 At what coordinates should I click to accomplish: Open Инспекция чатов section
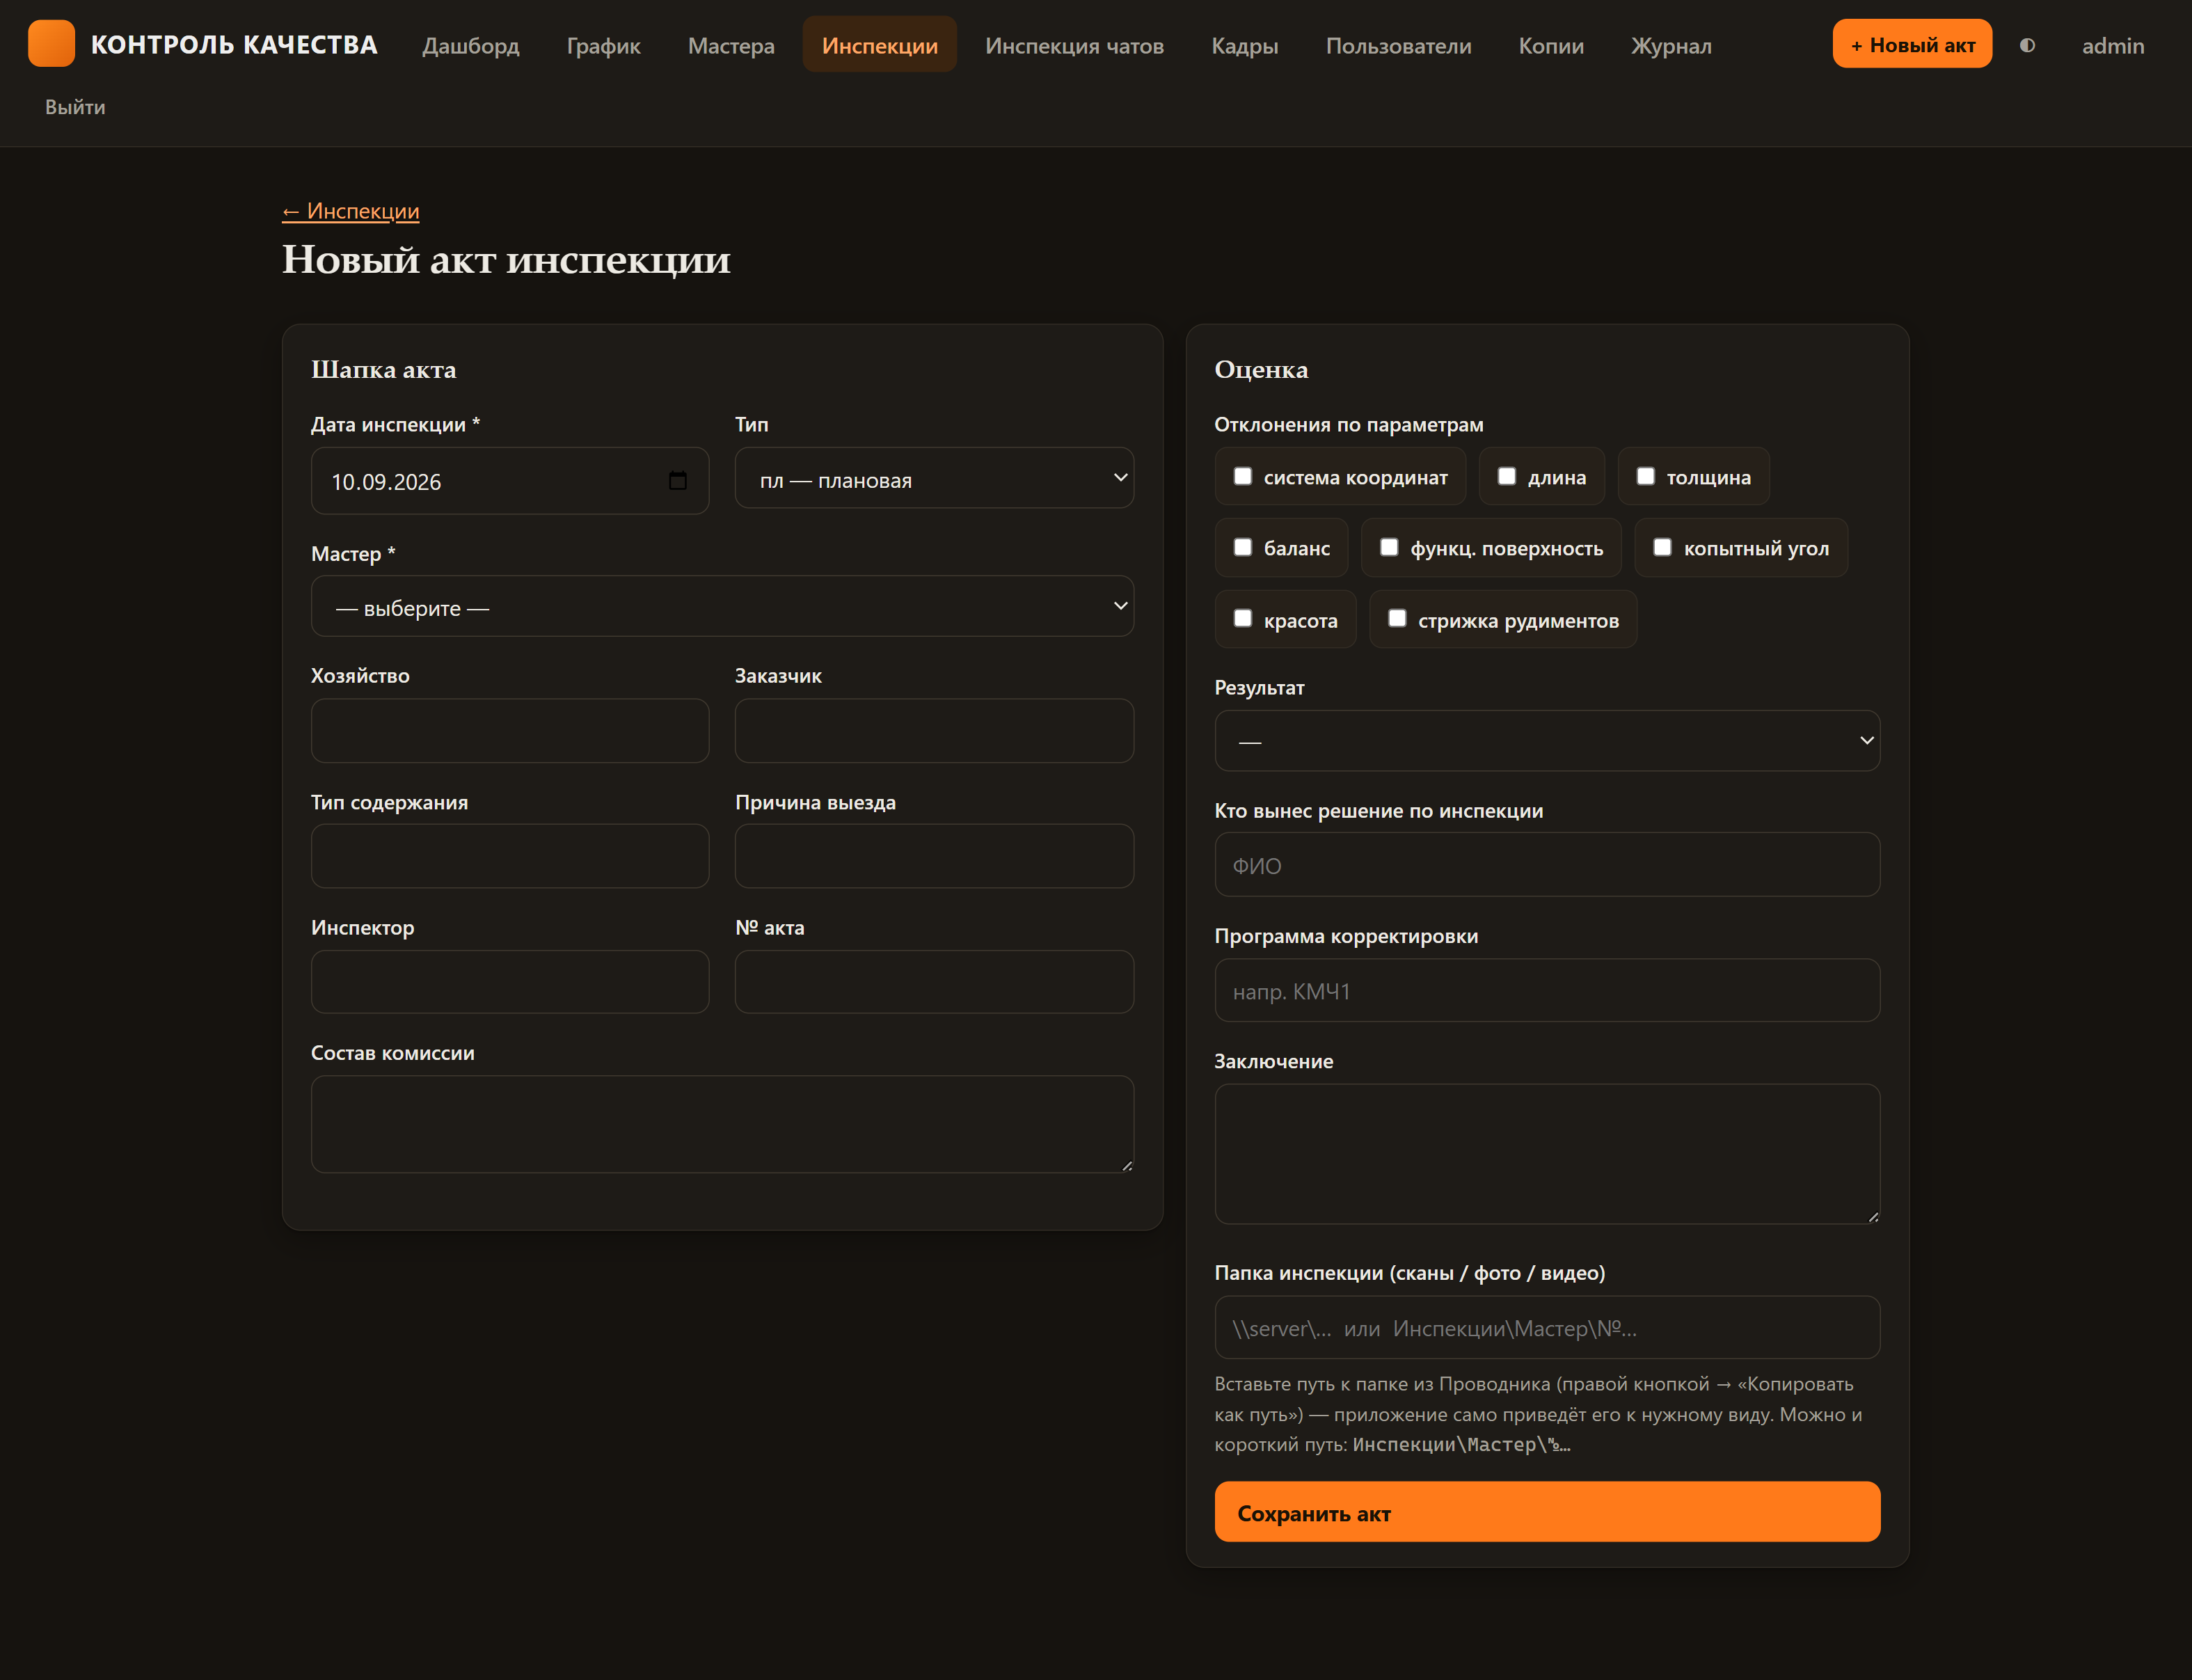pyautogui.click(x=1074, y=45)
